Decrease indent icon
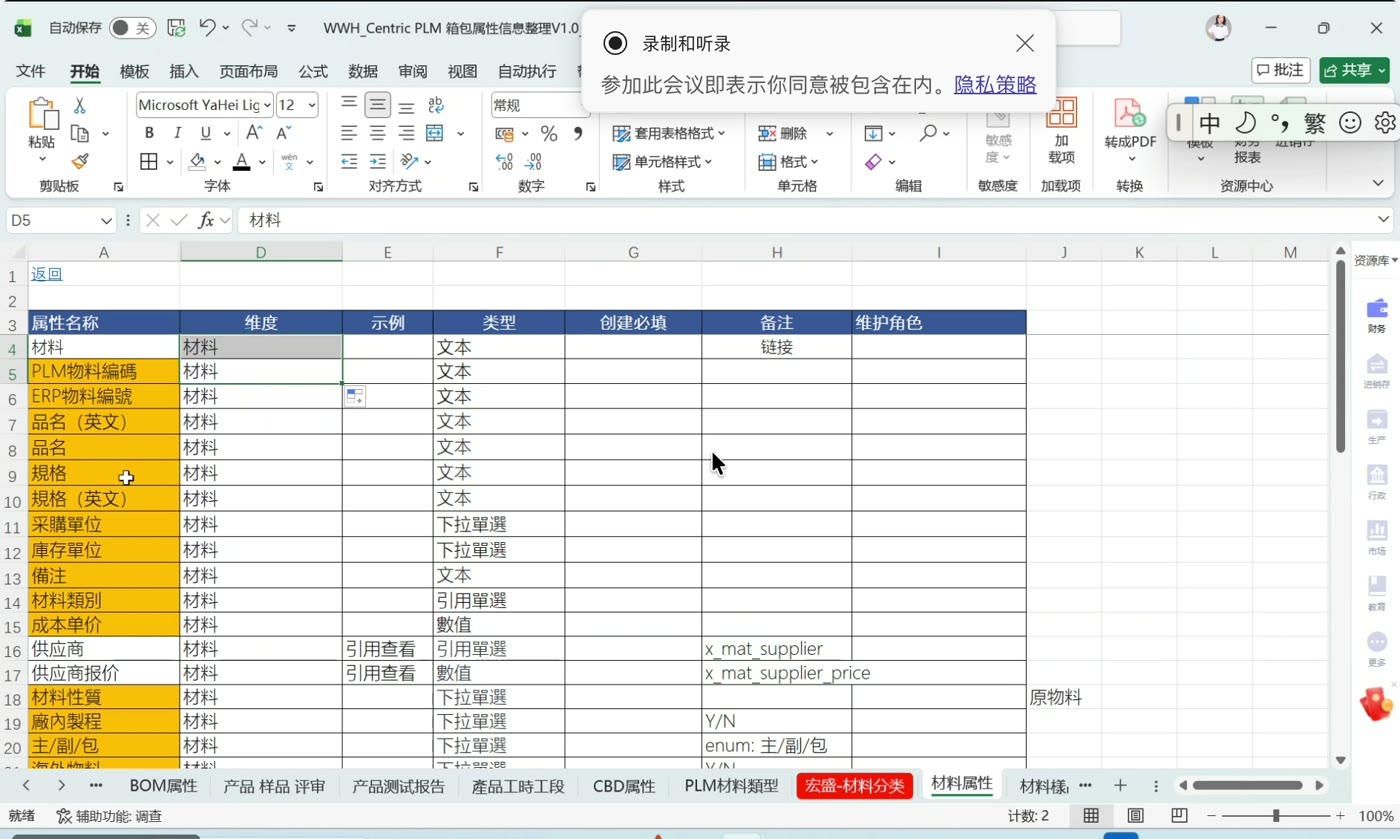Screen dimensions: 1400x839 coord(349,161)
